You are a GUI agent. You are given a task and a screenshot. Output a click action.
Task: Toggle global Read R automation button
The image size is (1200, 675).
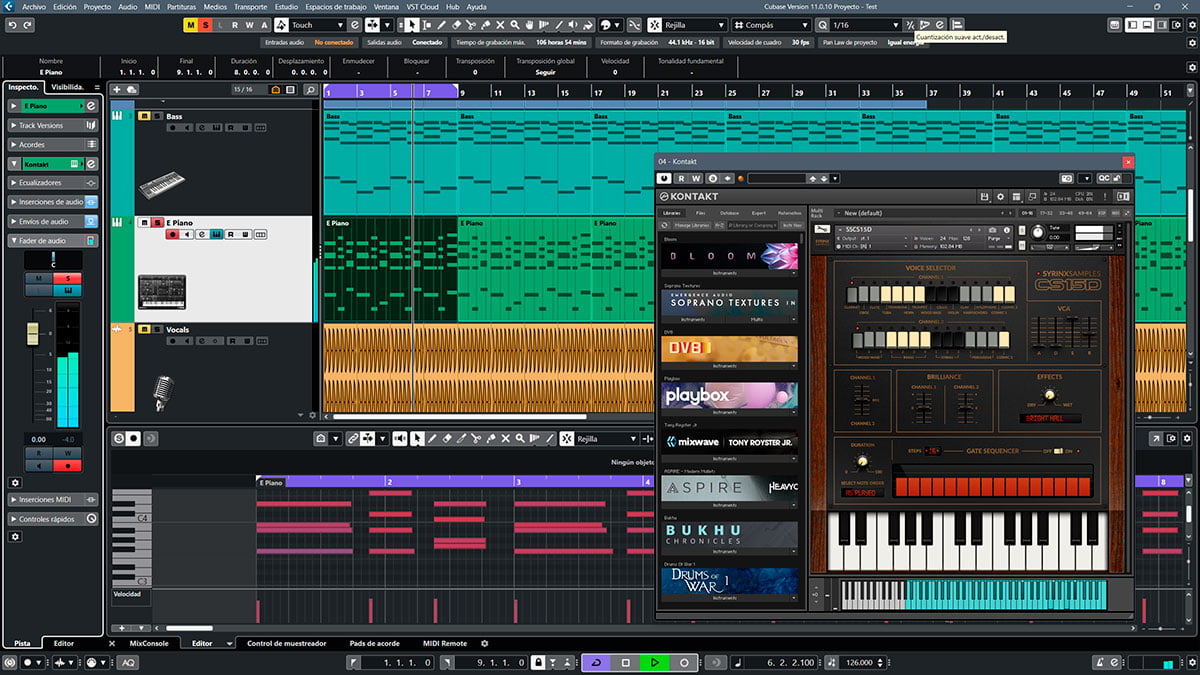coord(235,24)
